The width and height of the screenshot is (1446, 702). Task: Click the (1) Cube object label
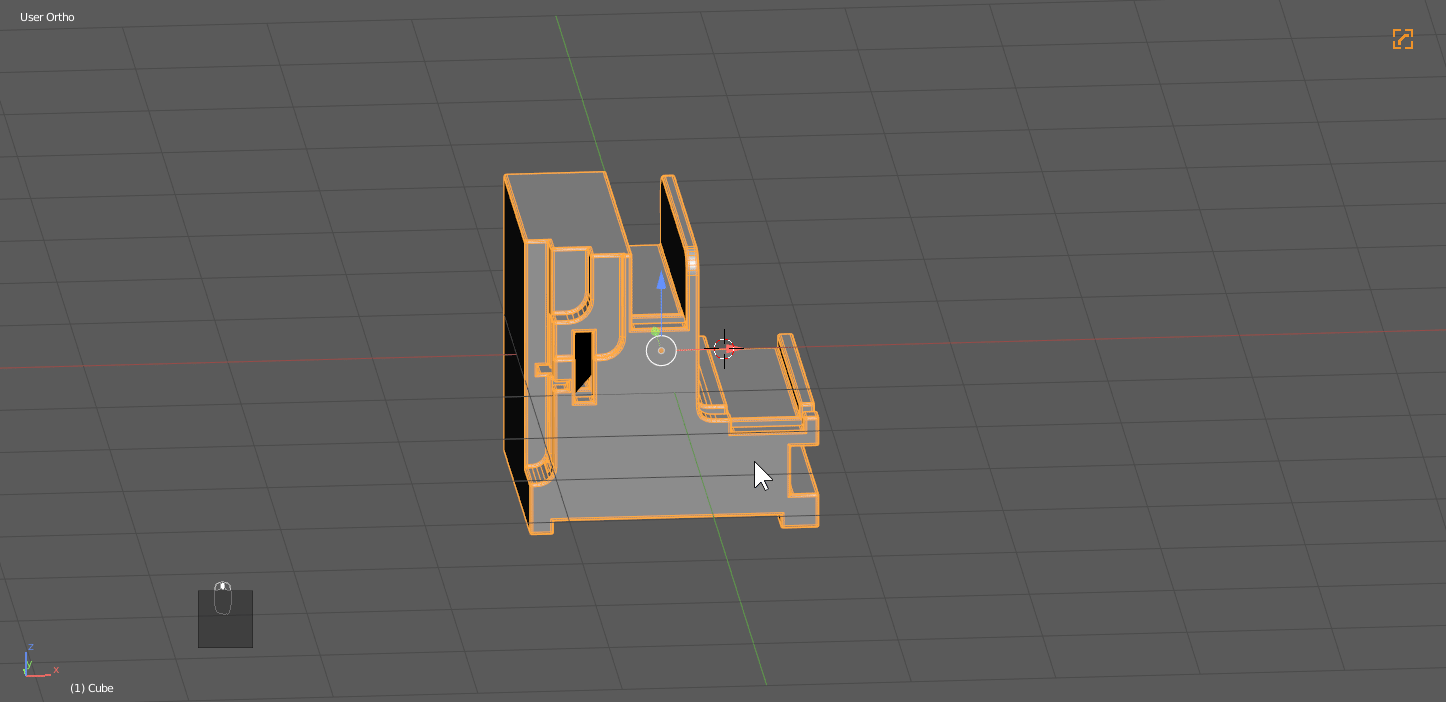[91, 688]
